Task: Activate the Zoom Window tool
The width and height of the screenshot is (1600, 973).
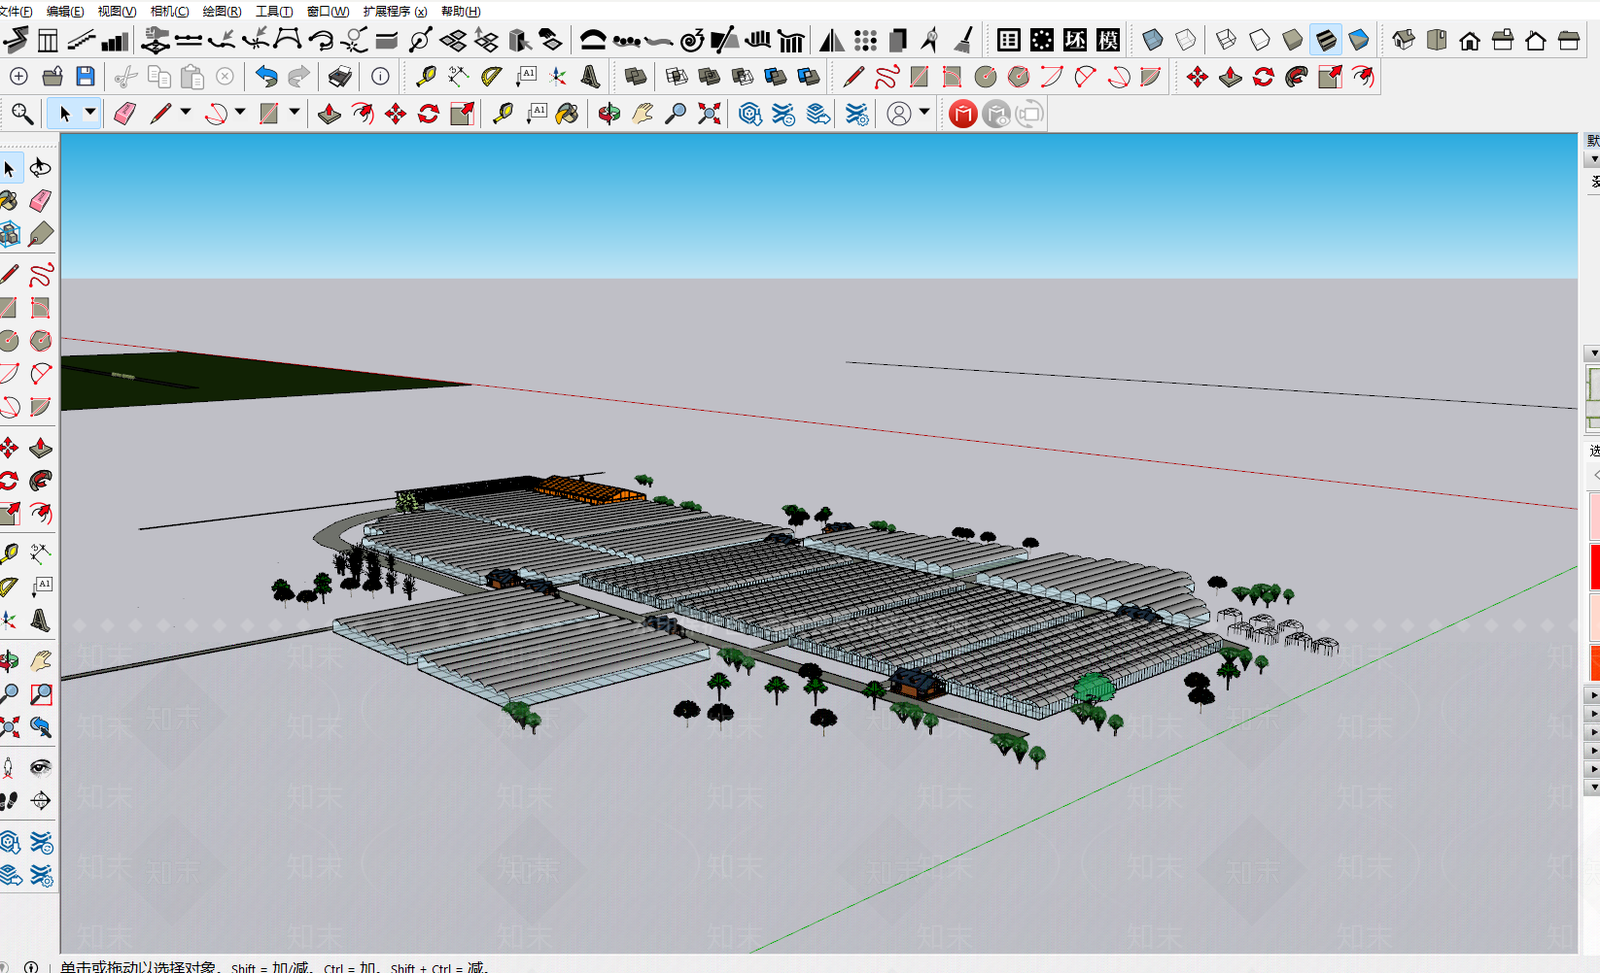Action: pyautogui.click(x=40, y=694)
